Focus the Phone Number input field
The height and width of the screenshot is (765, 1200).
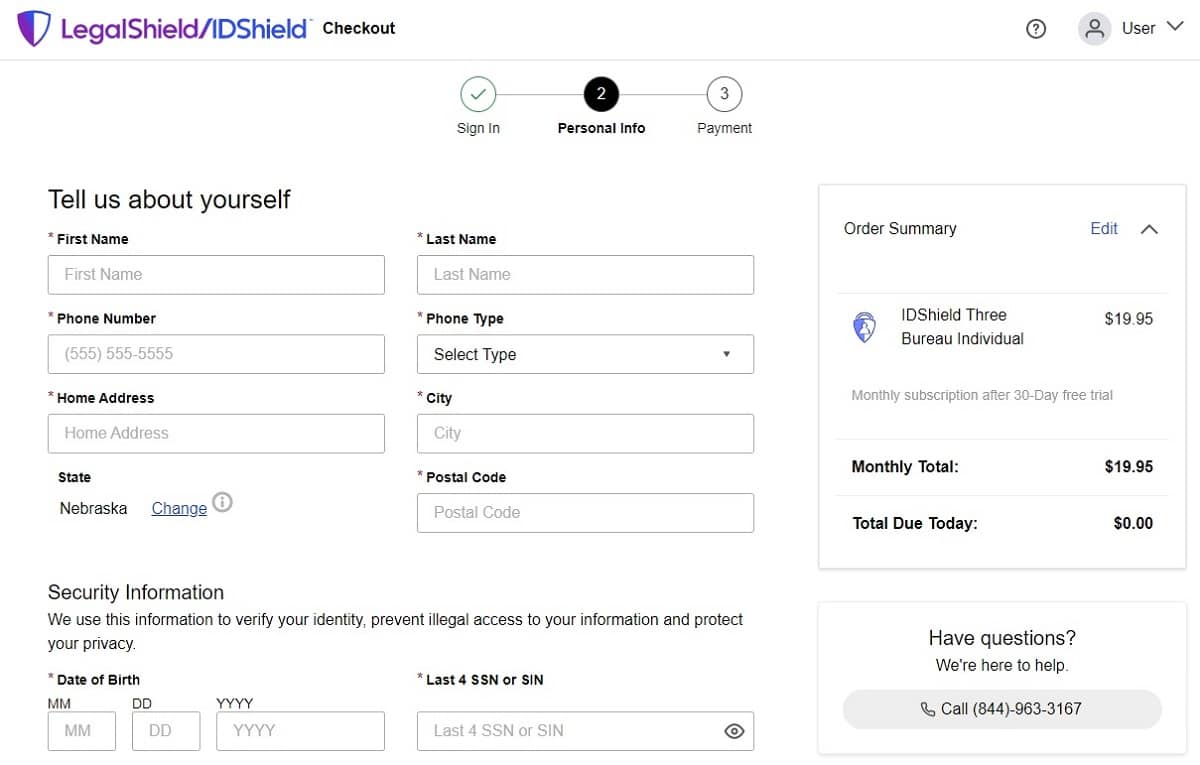pyautogui.click(x=216, y=354)
